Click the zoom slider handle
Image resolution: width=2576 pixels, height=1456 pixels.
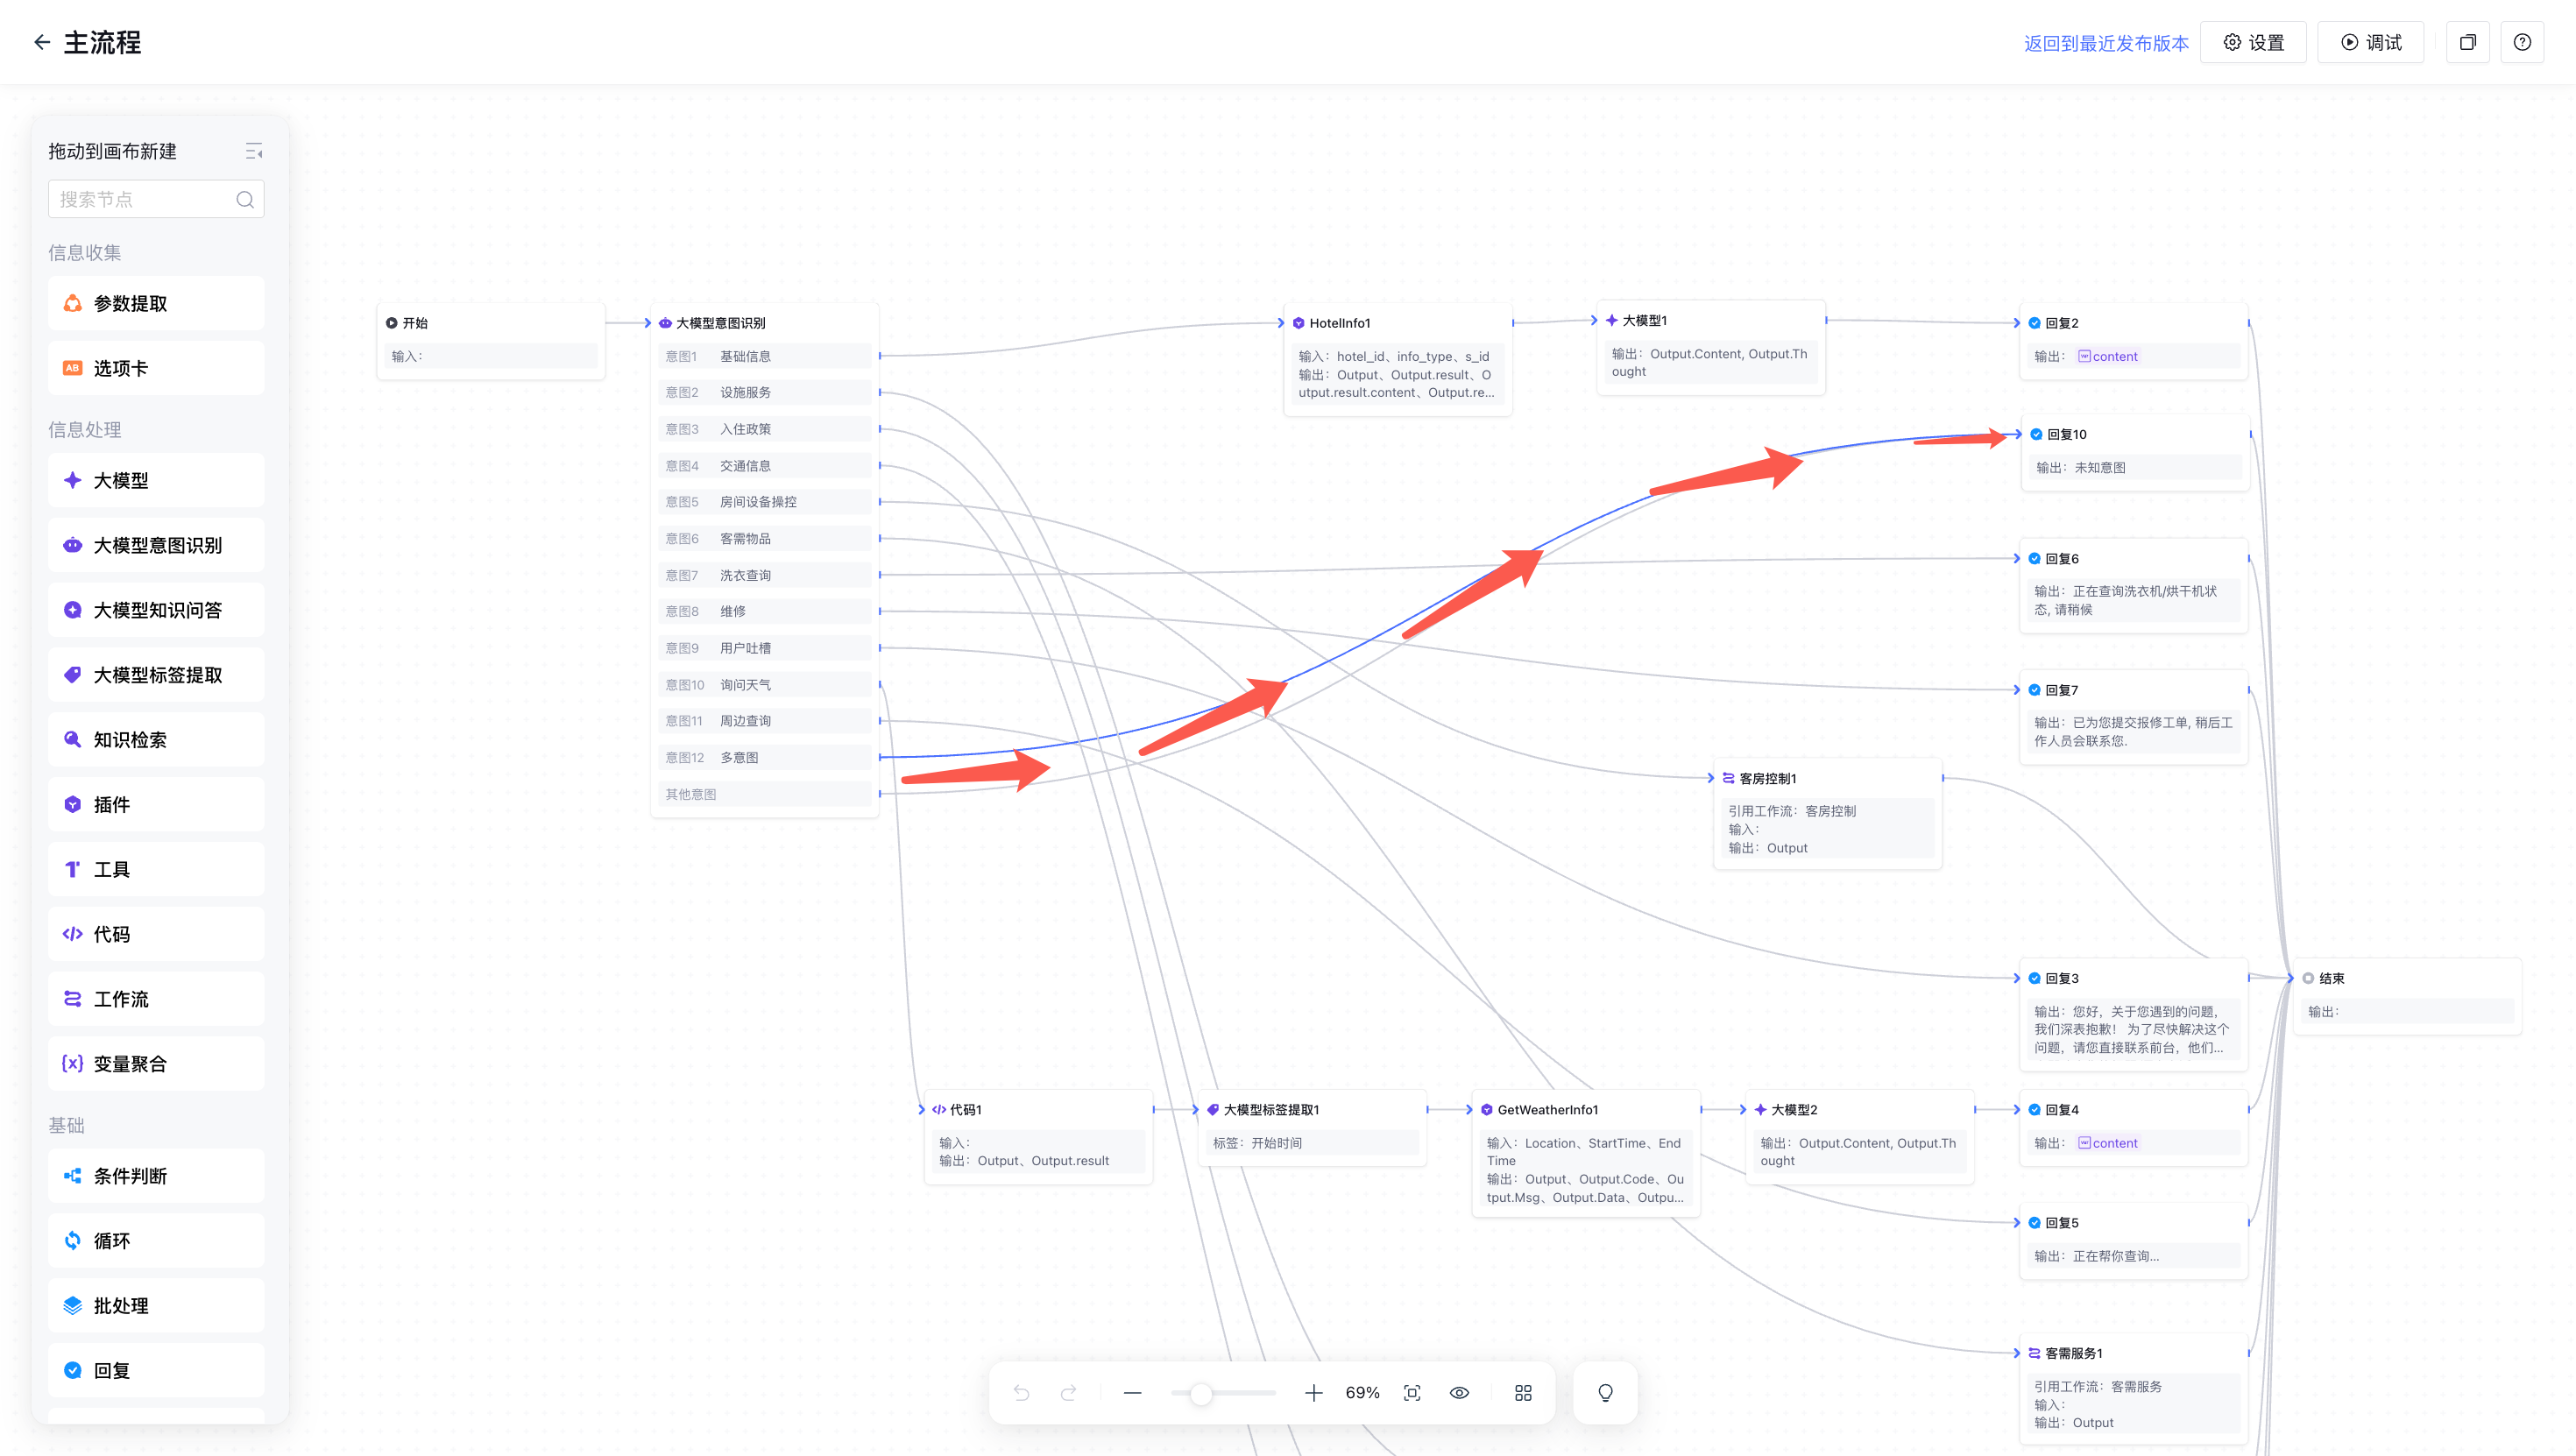[1201, 1393]
